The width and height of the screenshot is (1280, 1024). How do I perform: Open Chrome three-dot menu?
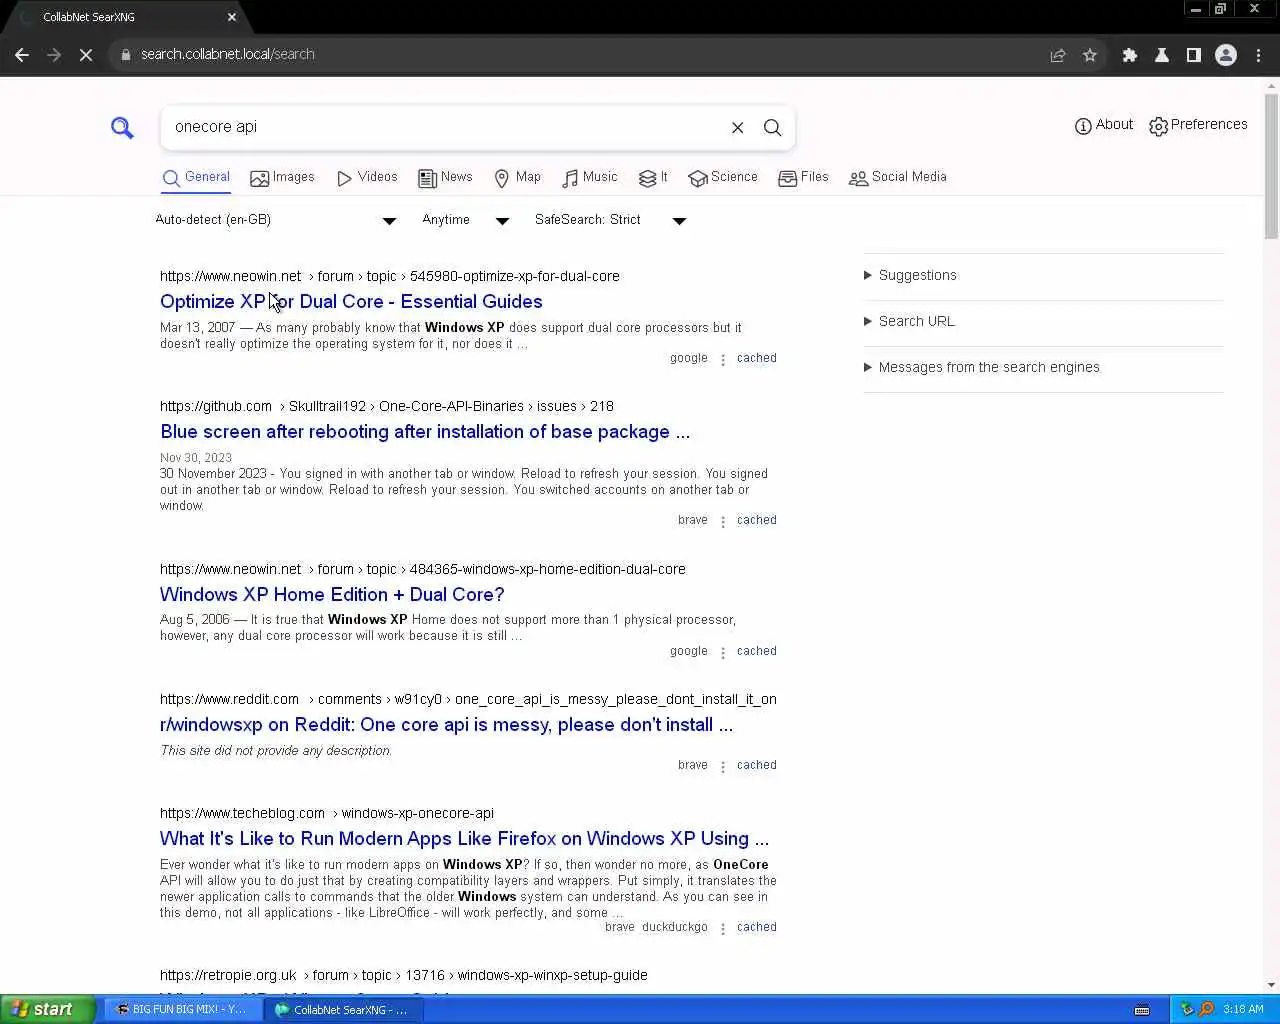(x=1259, y=55)
